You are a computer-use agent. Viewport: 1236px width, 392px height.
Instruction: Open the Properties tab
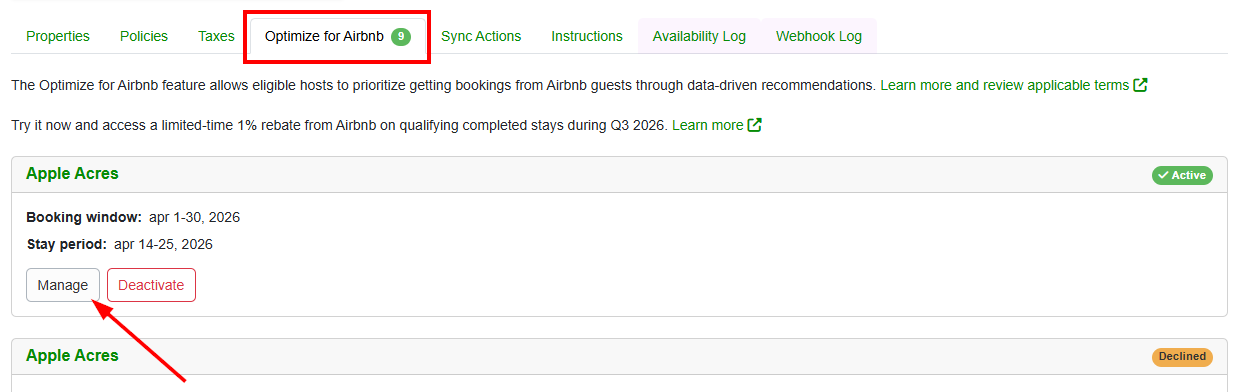58,36
